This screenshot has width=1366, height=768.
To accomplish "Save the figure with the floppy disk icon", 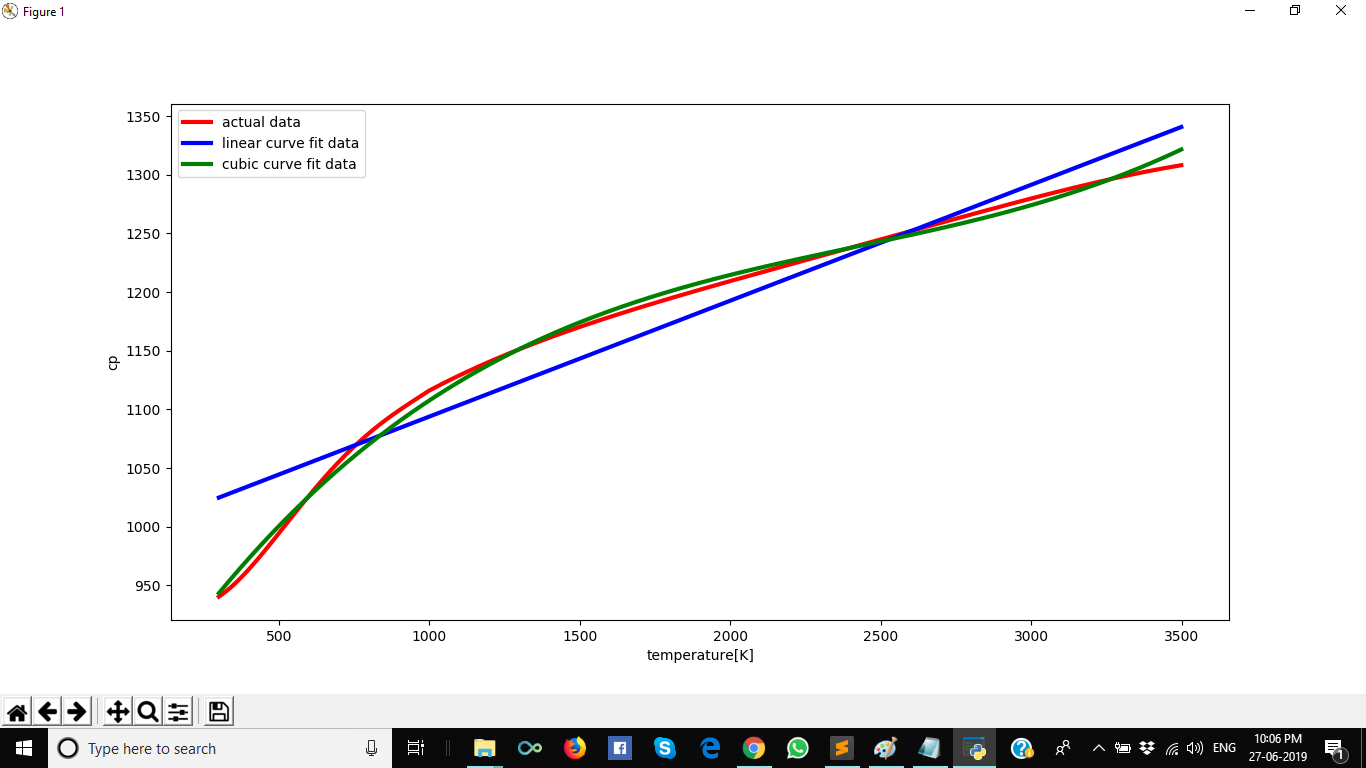I will pos(219,712).
